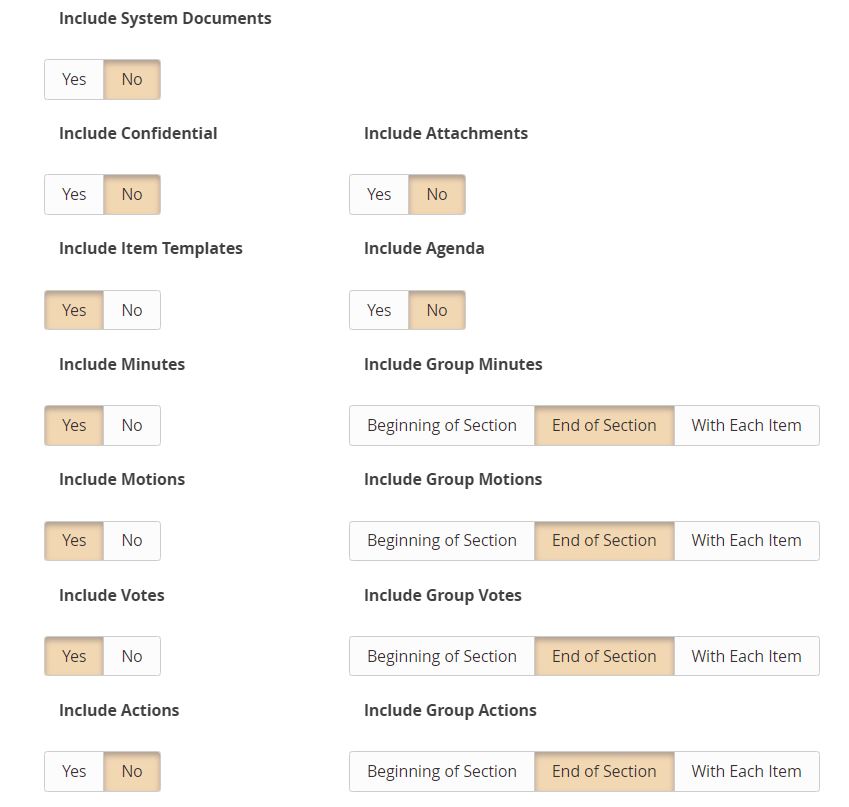This screenshot has height=807, width=849.
Task: Enable Include Confidential with Yes
Action: point(74,194)
